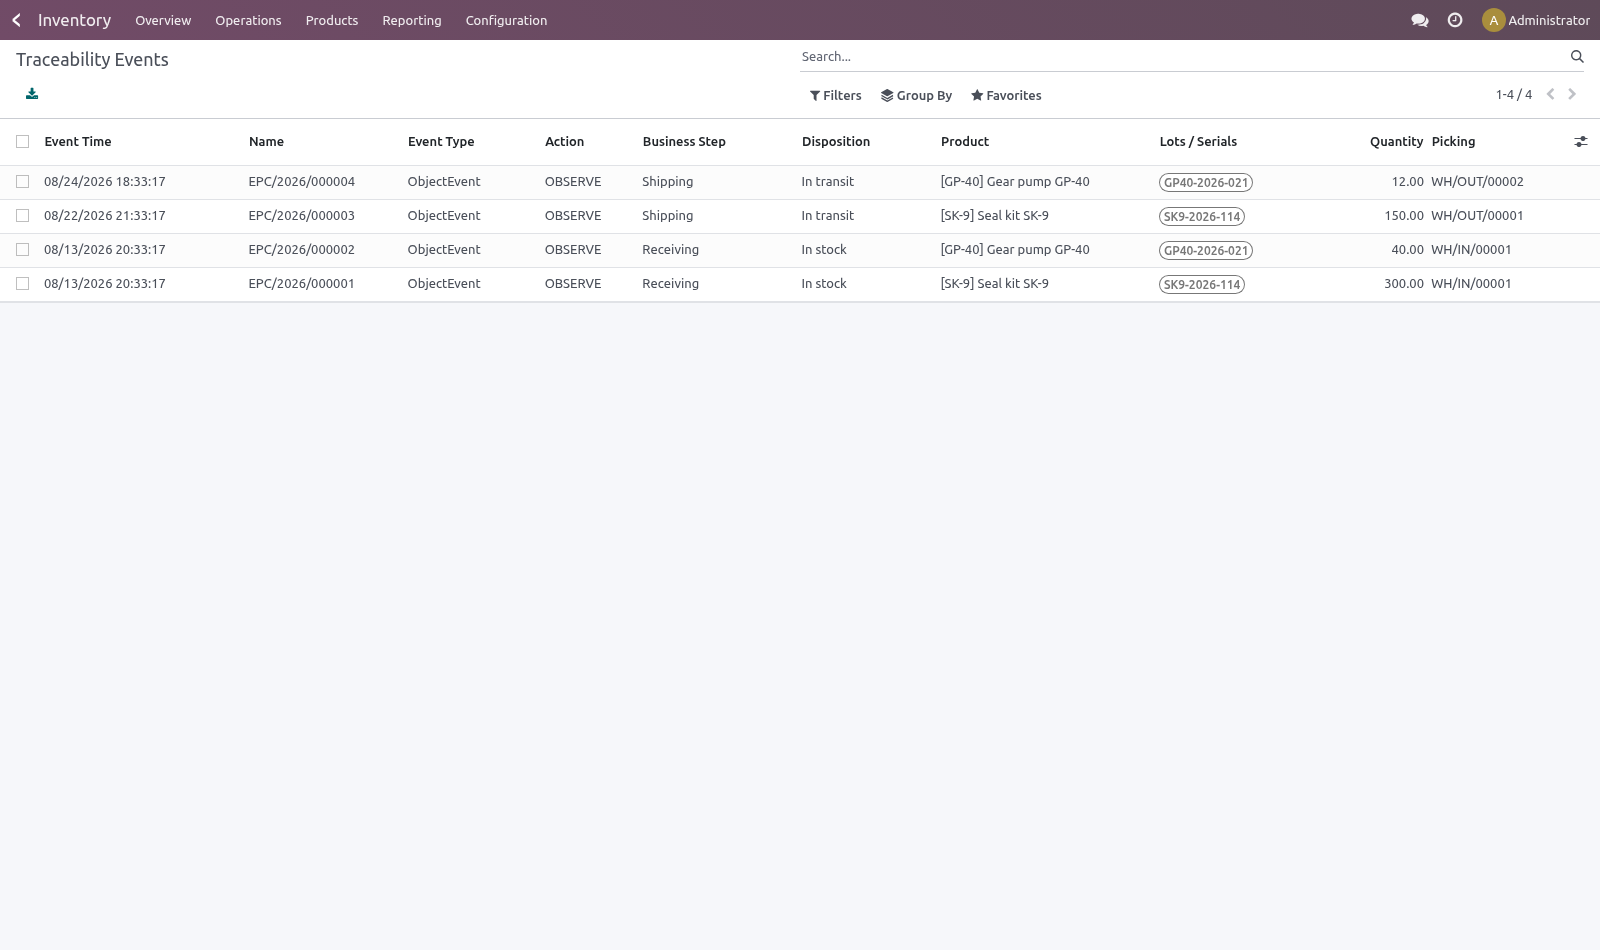This screenshot has height=950, width=1600.
Task: Open the Favorites dropdown
Action: 1006,96
